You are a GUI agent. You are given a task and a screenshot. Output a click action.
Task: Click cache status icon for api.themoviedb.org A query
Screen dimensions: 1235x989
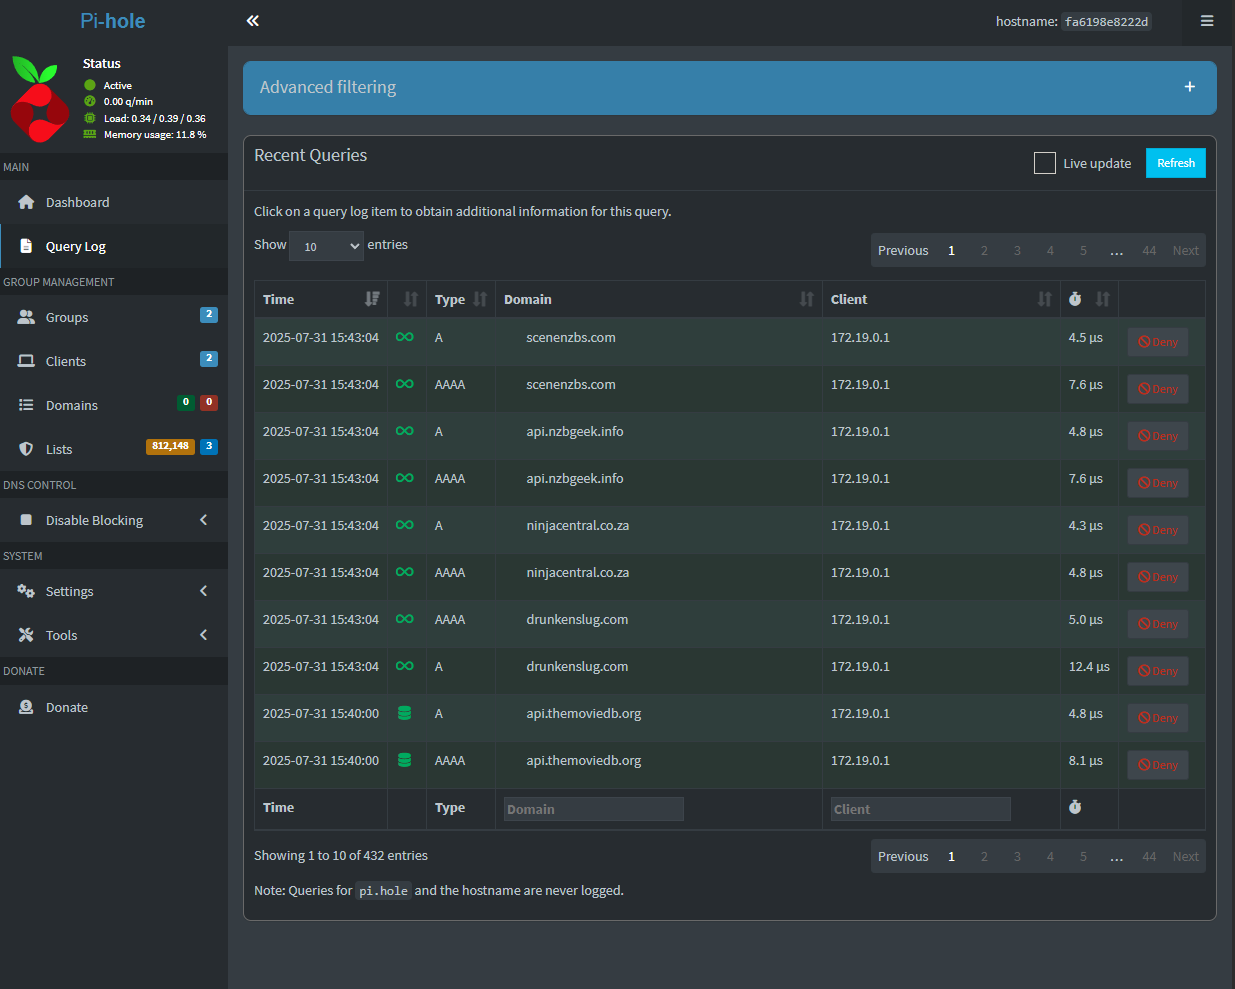[405, 714]
